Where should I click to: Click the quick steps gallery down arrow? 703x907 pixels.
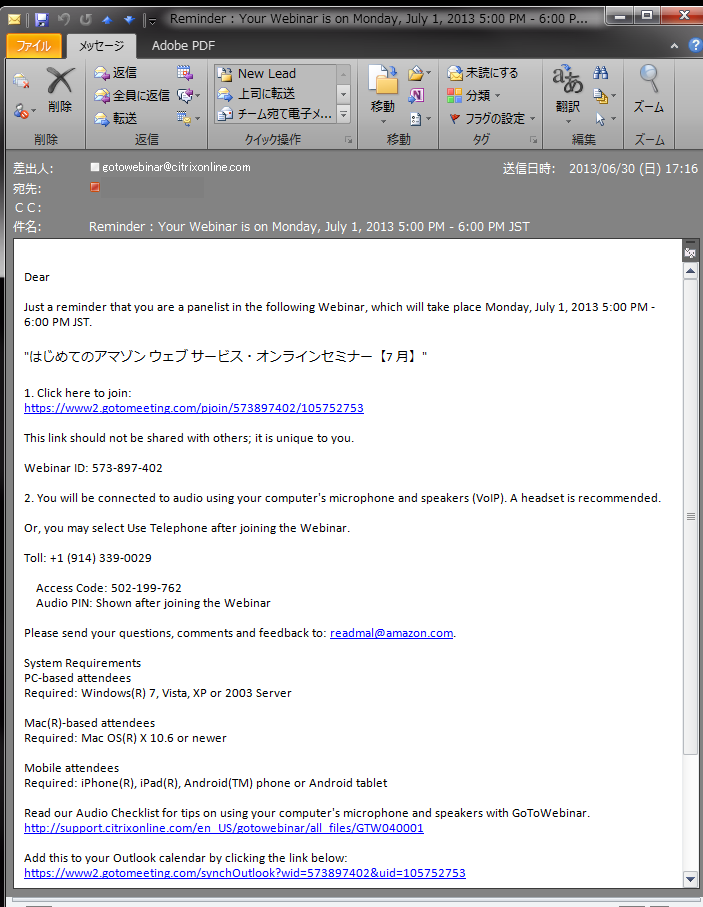coord(343,94)
